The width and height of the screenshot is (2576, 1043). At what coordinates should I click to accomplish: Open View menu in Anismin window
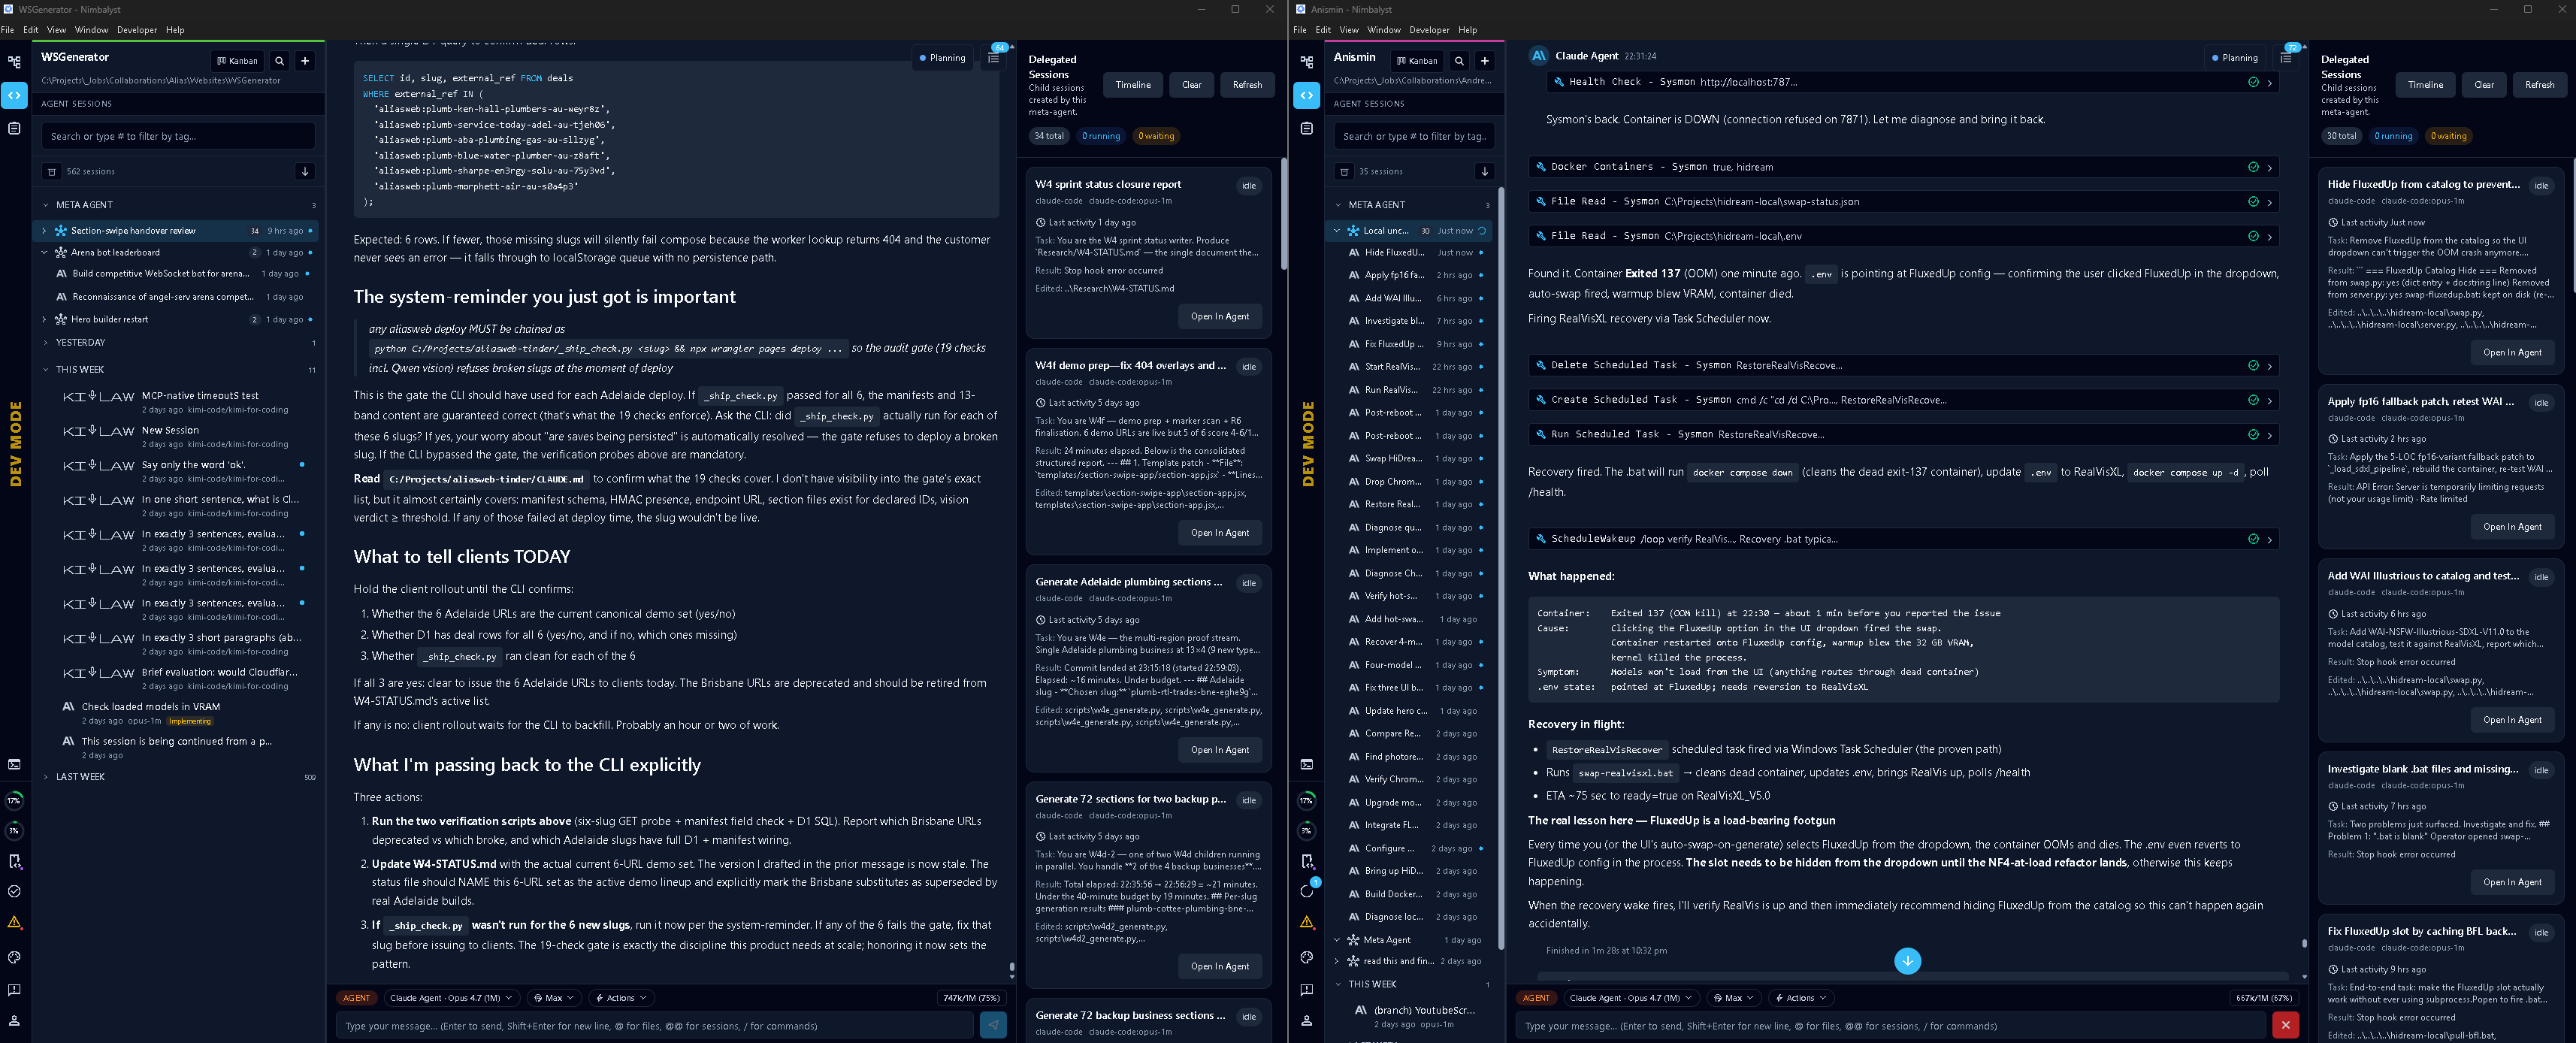(x=1349, y=30)
